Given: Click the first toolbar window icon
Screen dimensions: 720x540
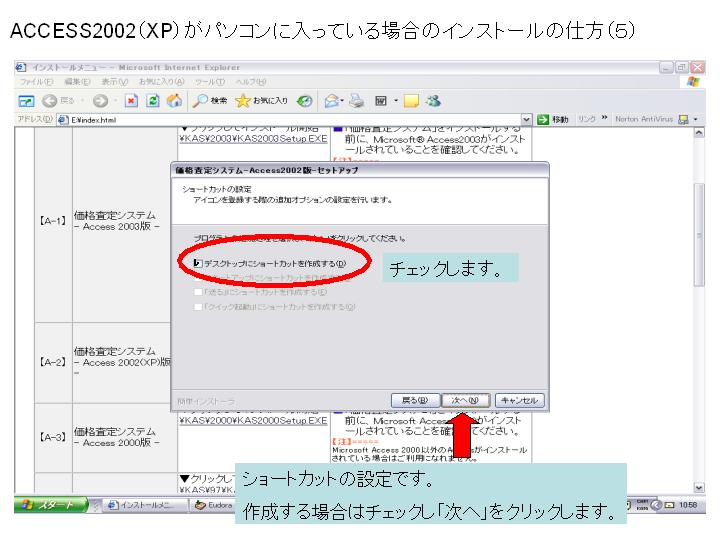Looking at the screenshot, I should click(26, 101).
